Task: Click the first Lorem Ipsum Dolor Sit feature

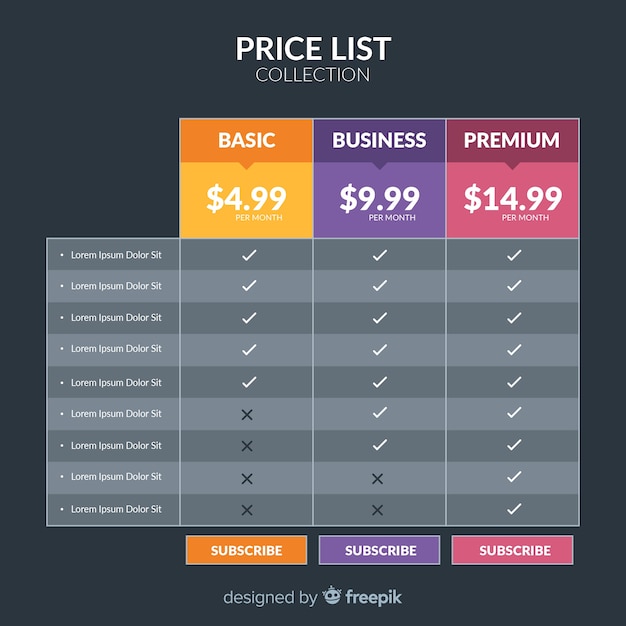Action: [116, 255]
